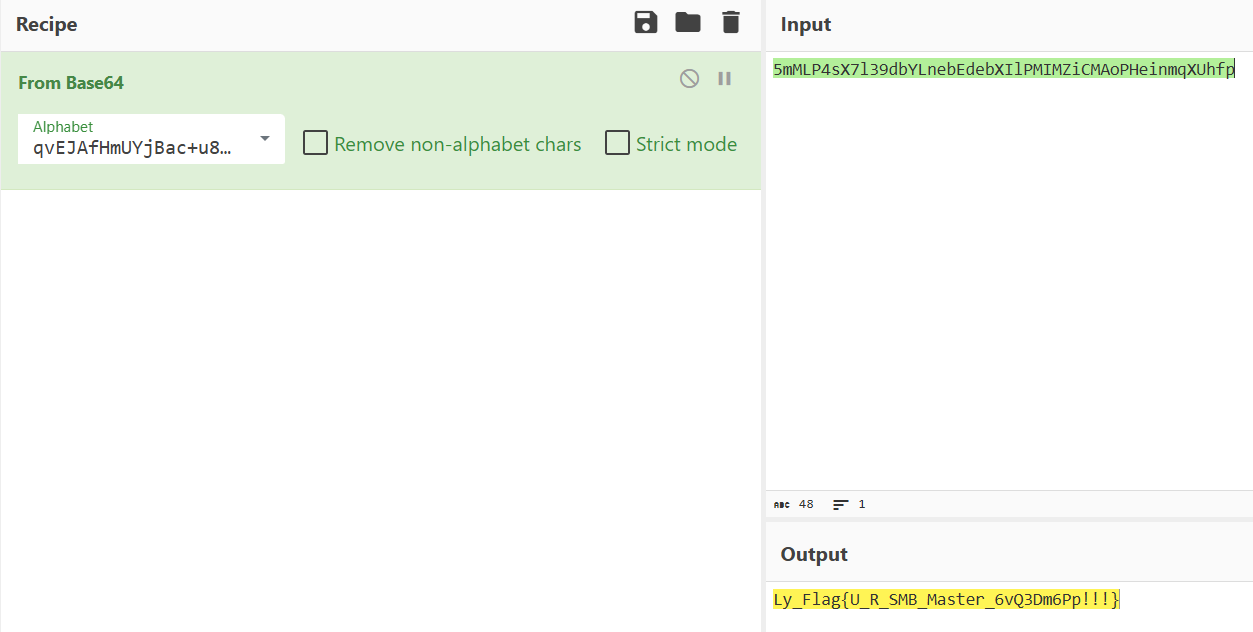Click the Remove non-alphabet chars label

[457, 144]
